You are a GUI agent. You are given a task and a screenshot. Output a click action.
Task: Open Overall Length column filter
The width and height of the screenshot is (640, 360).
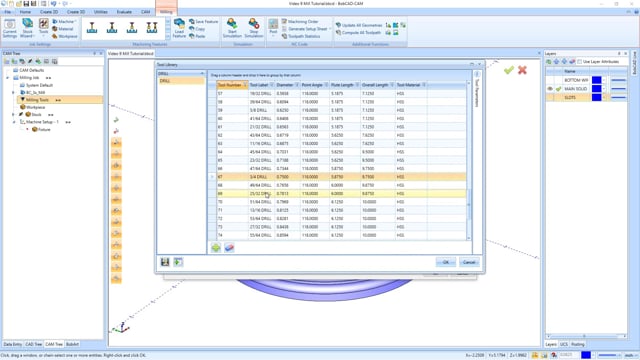(x=392, y=85)
